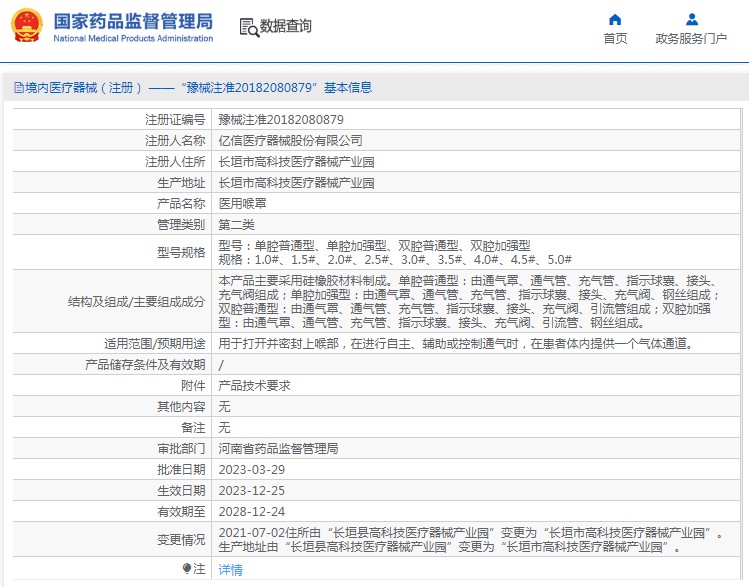Open the 首页 navigation item
Image resolution: width=749 pixels, height=587 pixels.
[615, 39]
